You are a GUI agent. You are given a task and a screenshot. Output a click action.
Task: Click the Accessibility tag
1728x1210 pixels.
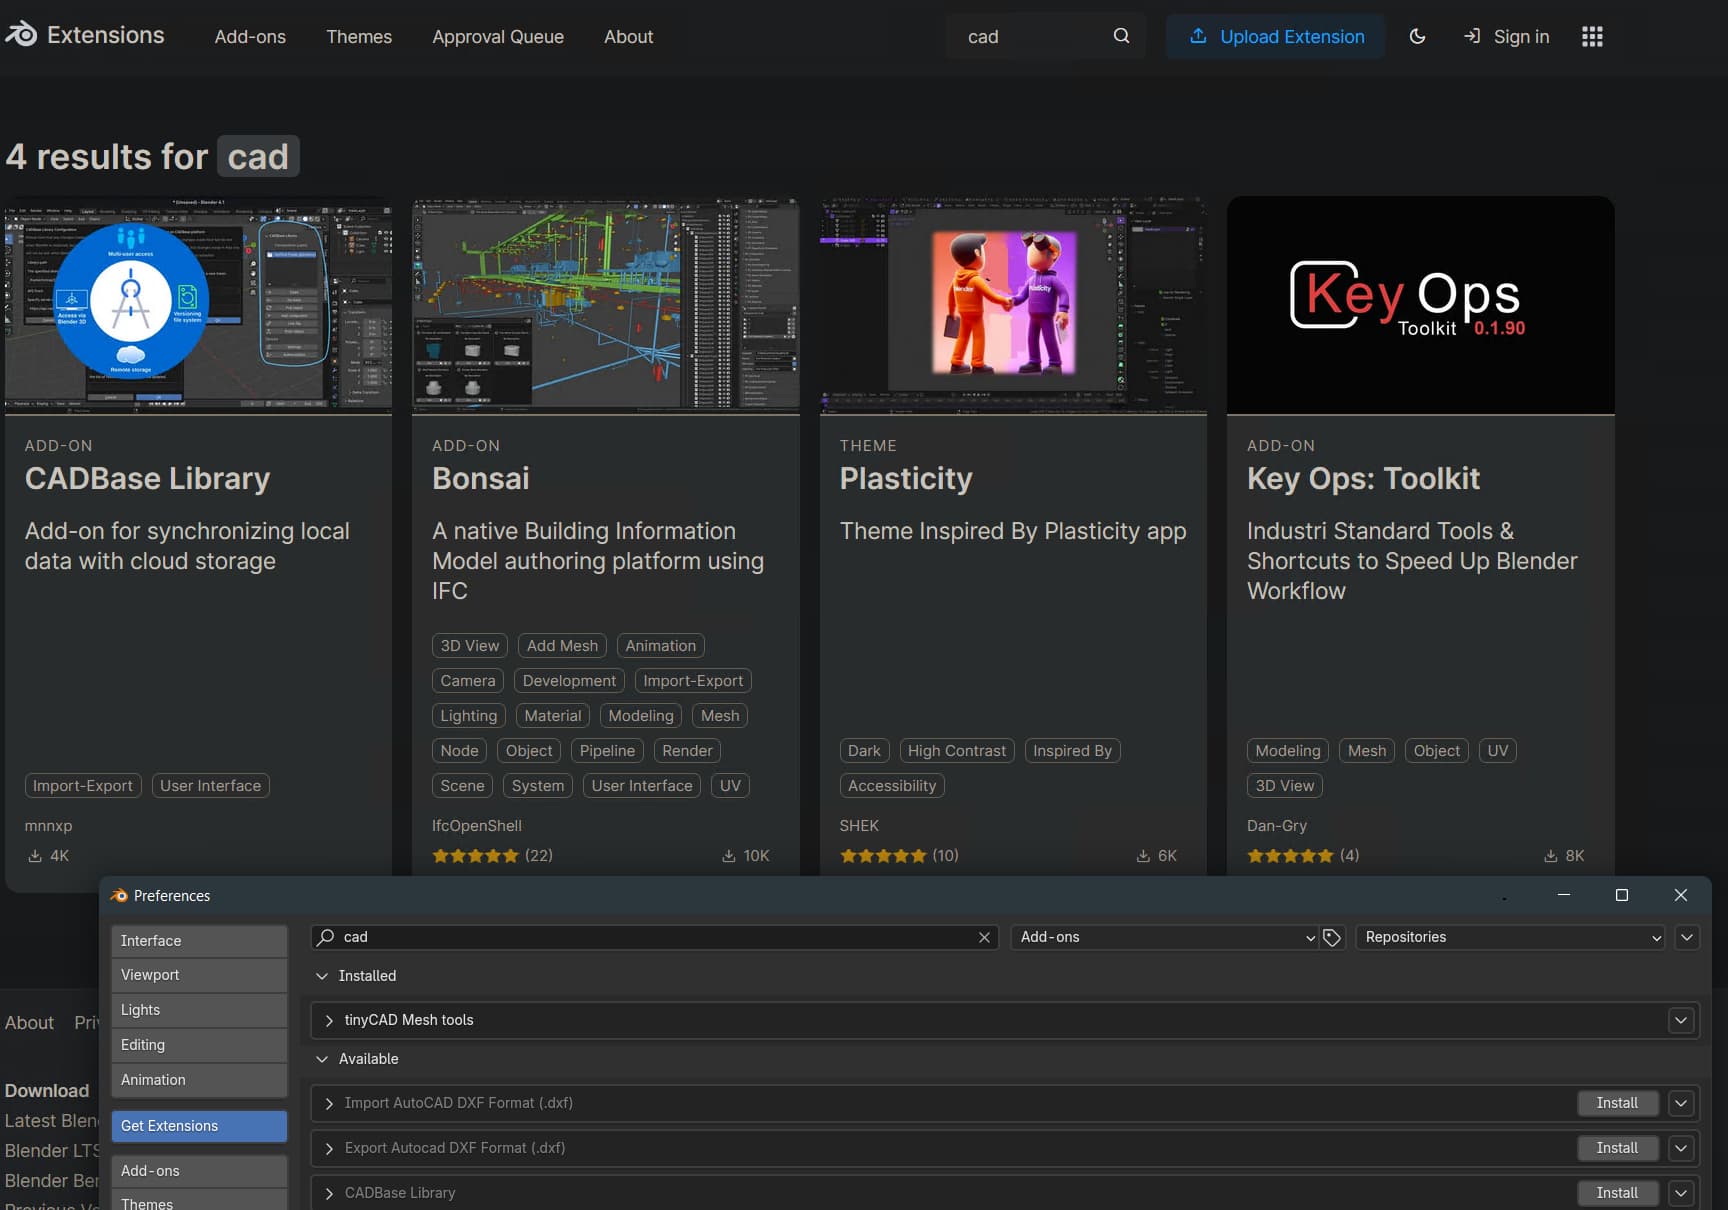click(x=892, y=786)
